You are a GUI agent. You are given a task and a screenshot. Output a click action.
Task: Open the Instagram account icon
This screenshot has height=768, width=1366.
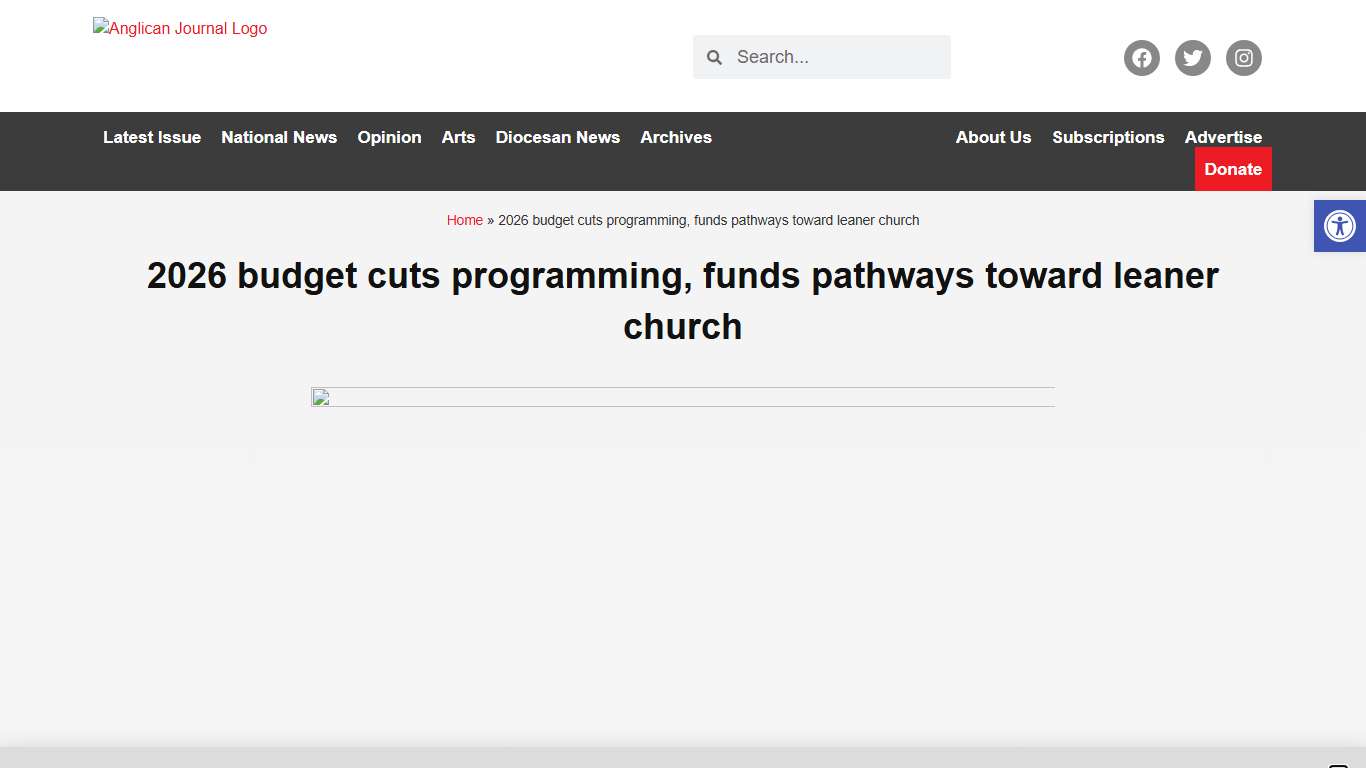tap(1243, 57)
